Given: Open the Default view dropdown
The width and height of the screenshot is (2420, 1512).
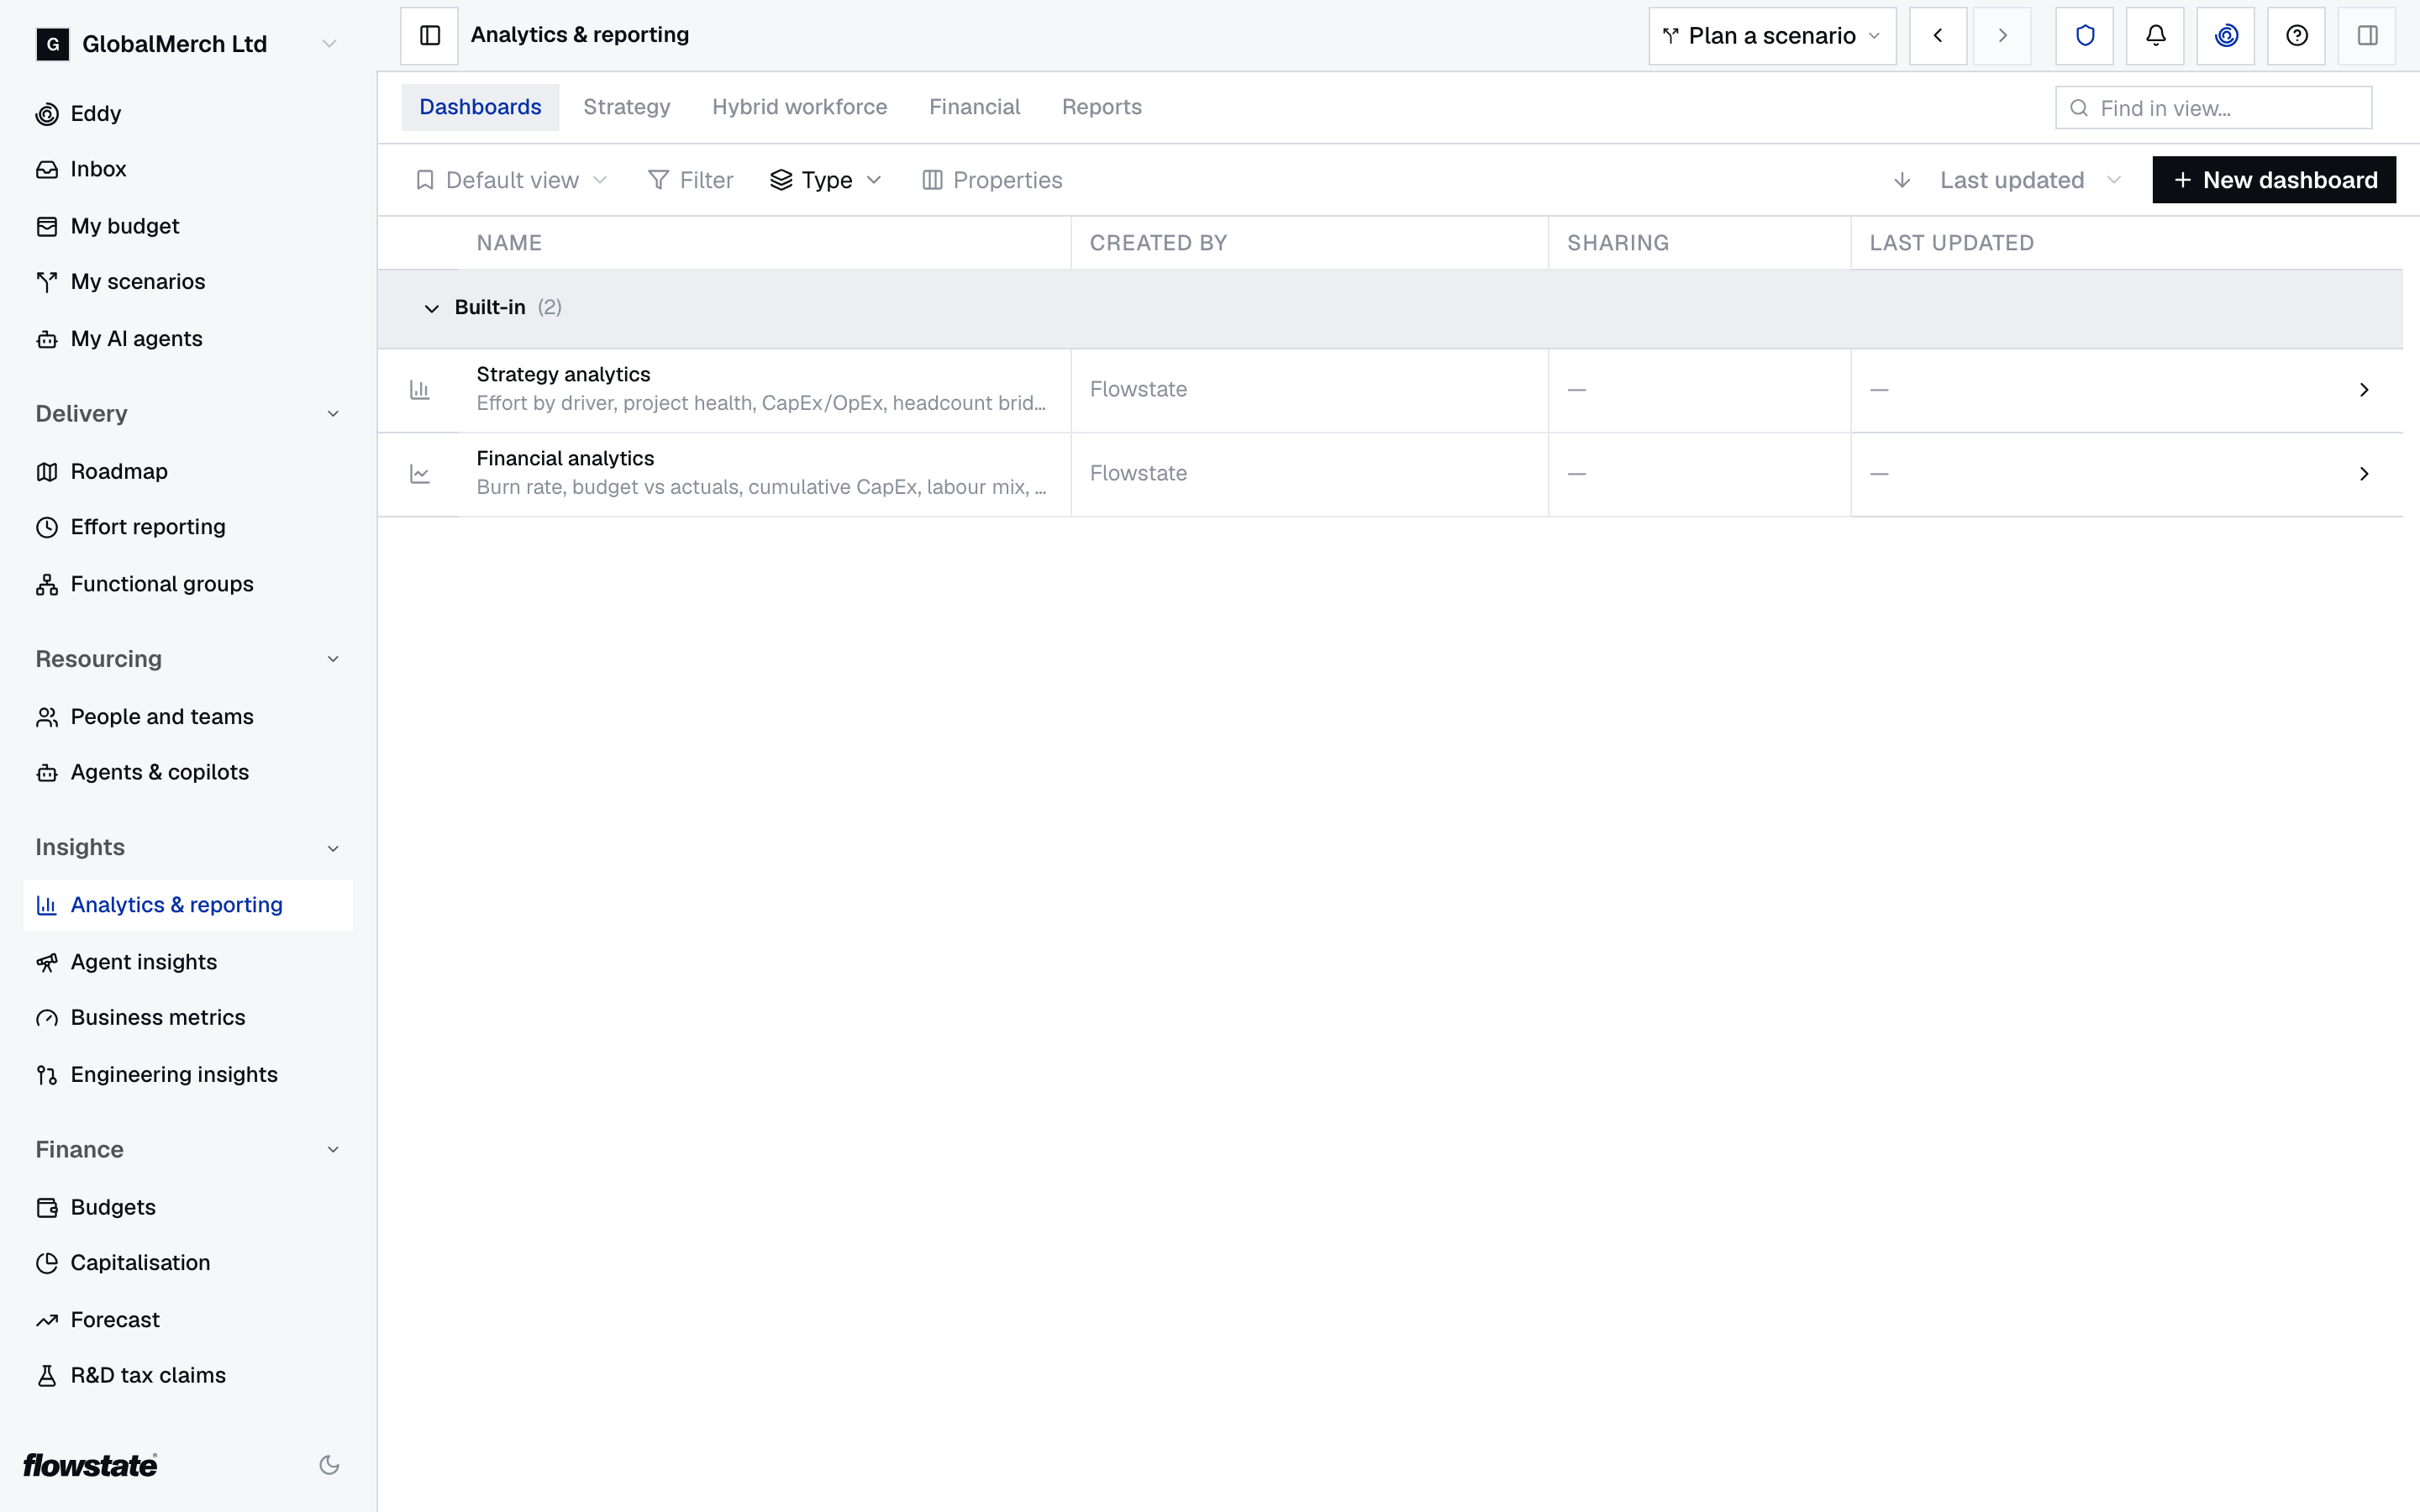Looking at the screenshot, I should [511, 180].
